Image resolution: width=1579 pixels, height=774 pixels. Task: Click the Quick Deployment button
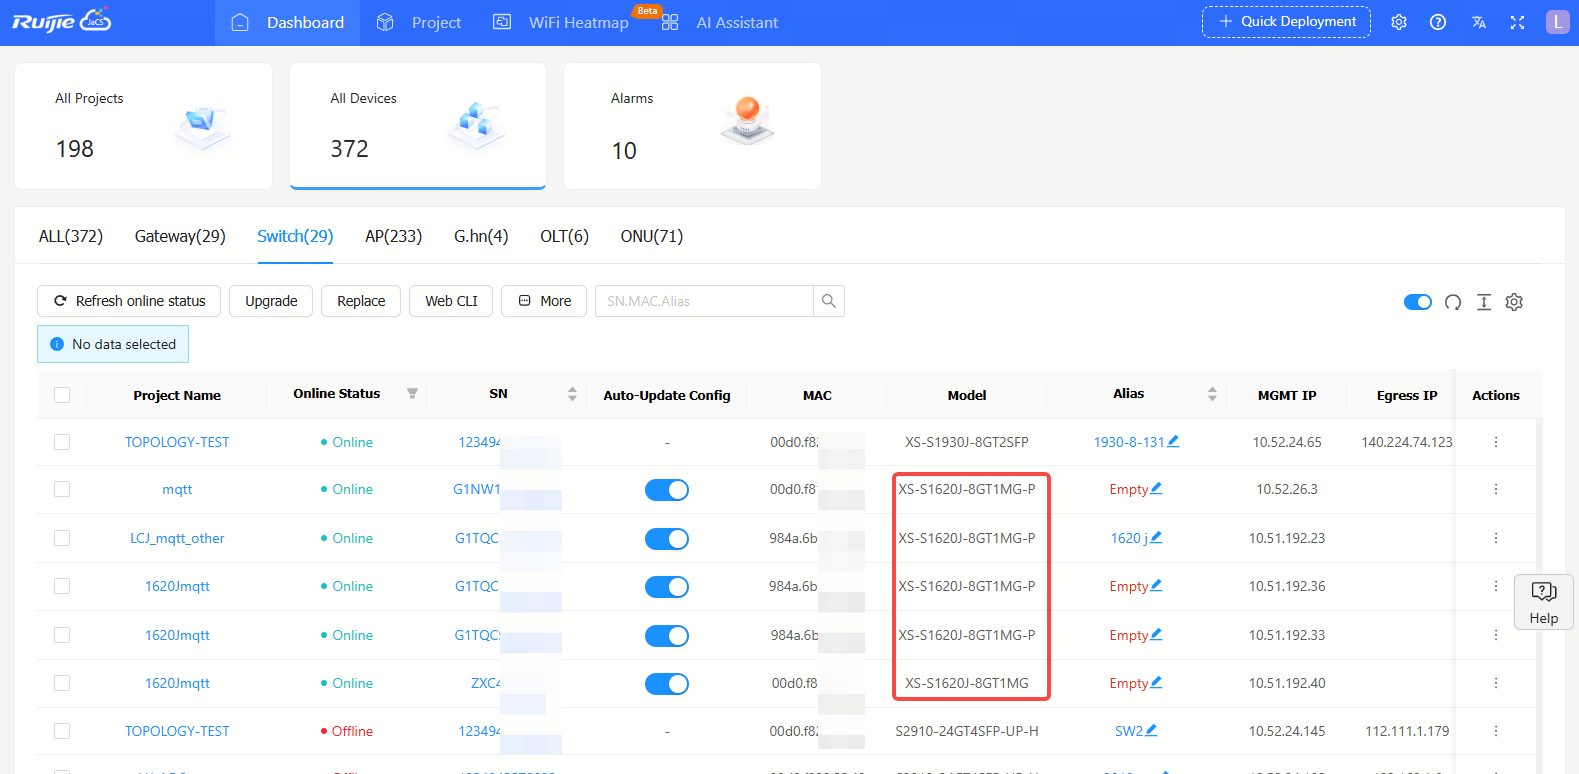pos(1286,22)
